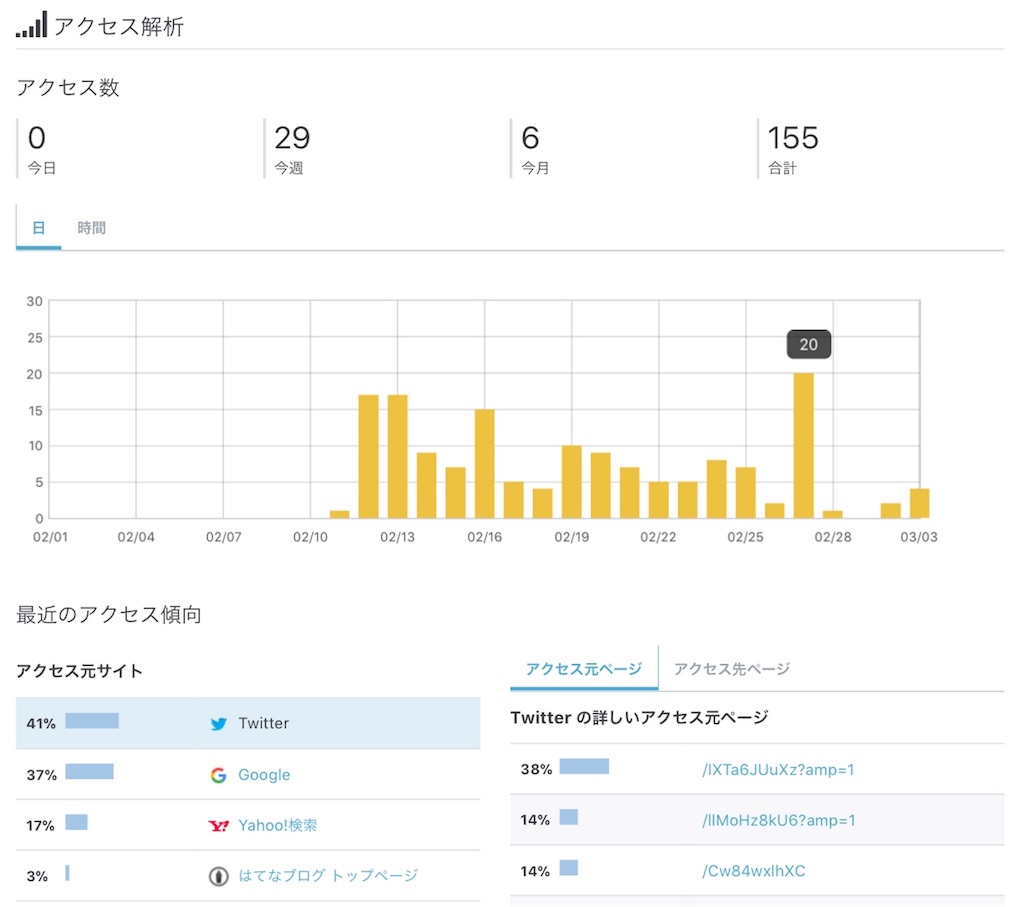Click the 20 tooltip above the chart
The width and height of the screenshot is (1024, 907).
[x=808, y=344]
